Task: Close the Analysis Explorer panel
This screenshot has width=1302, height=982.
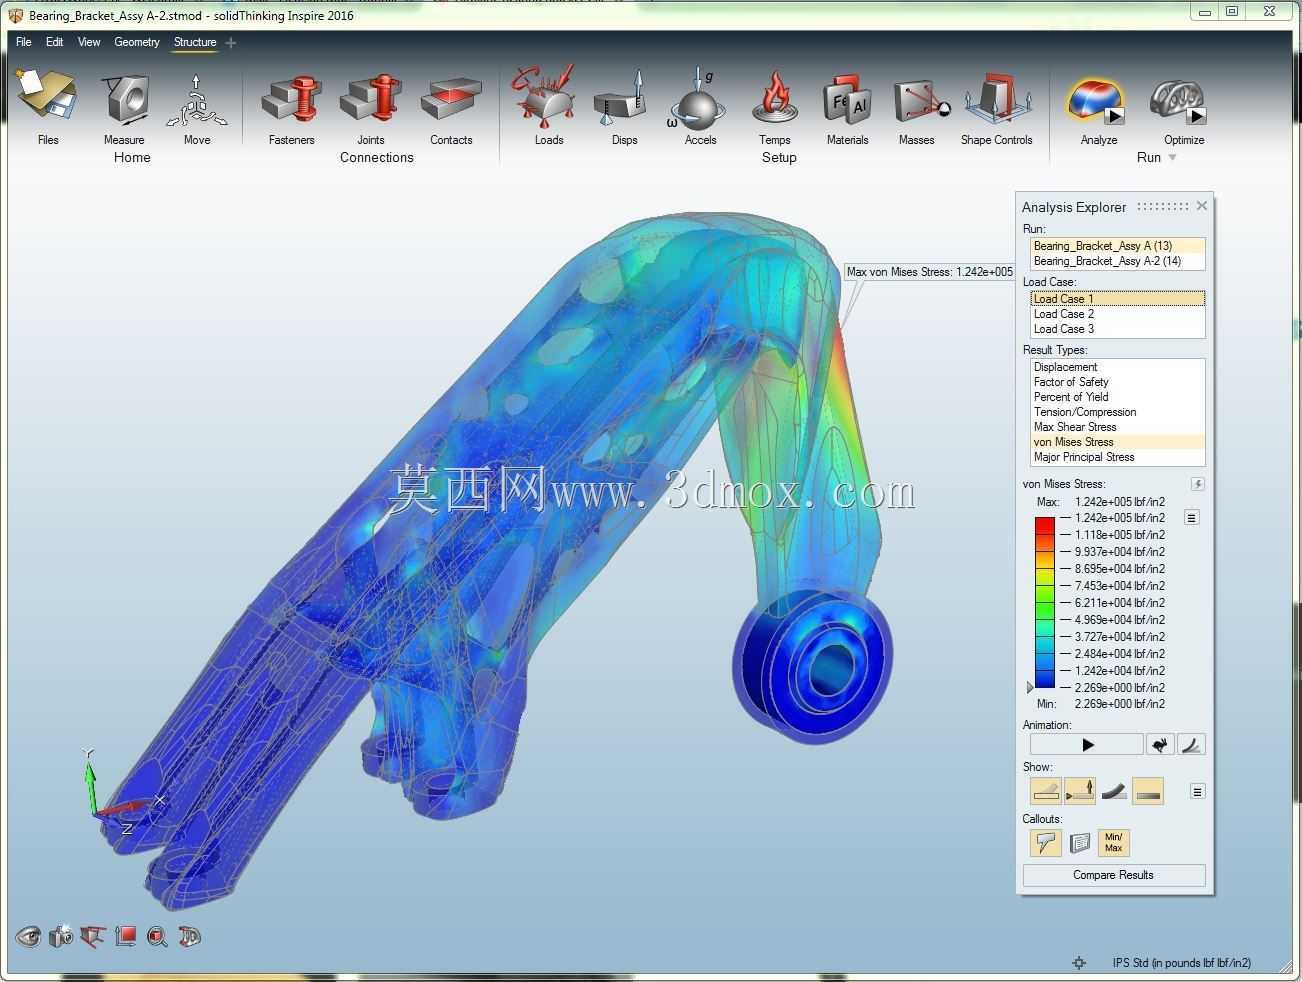Action: [x=1202, y=205]
